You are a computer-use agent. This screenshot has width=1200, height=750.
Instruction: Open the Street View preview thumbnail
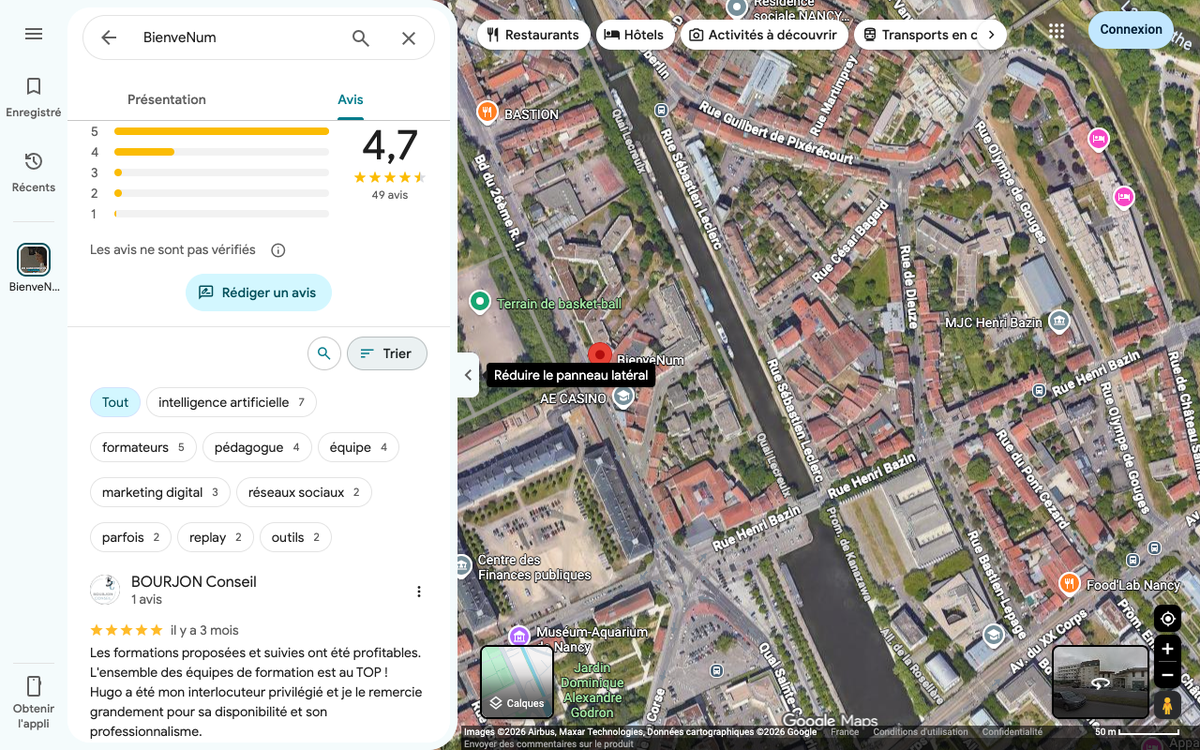(x=1100, y=682)
